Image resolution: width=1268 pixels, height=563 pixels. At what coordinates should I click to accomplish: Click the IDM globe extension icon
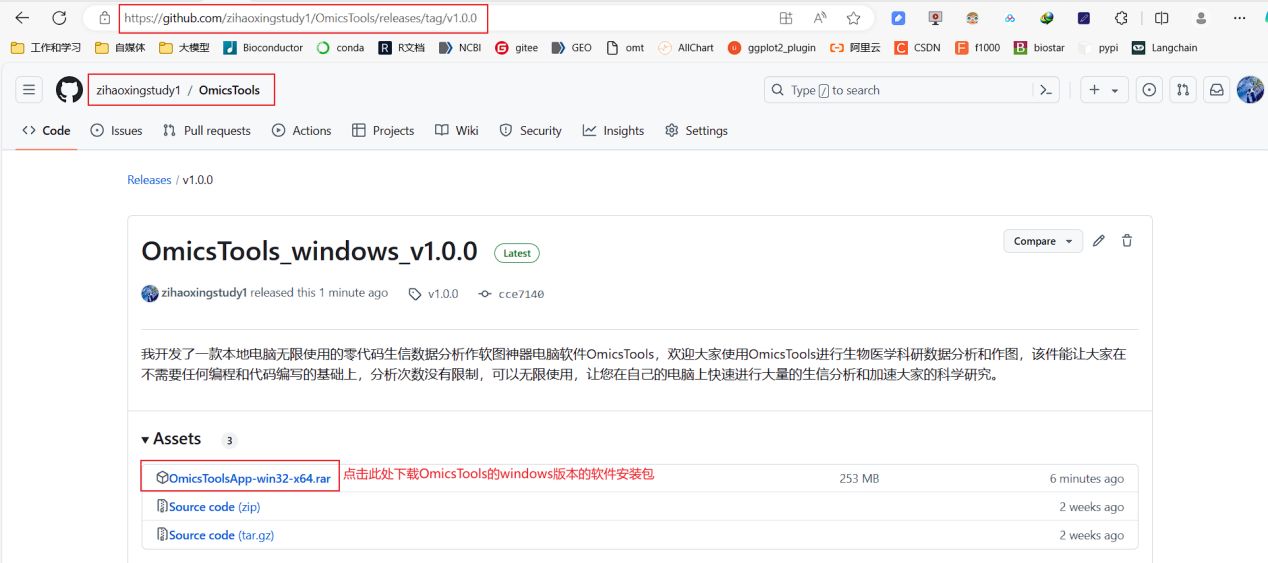point(1047,18)
